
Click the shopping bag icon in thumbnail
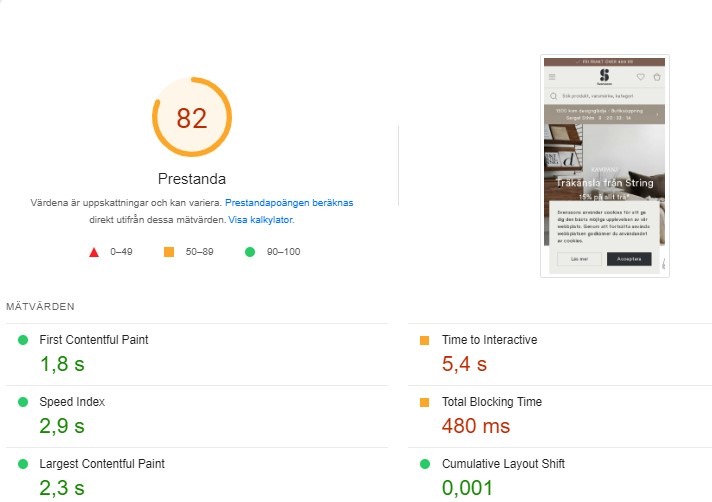[x=657, y=77]
